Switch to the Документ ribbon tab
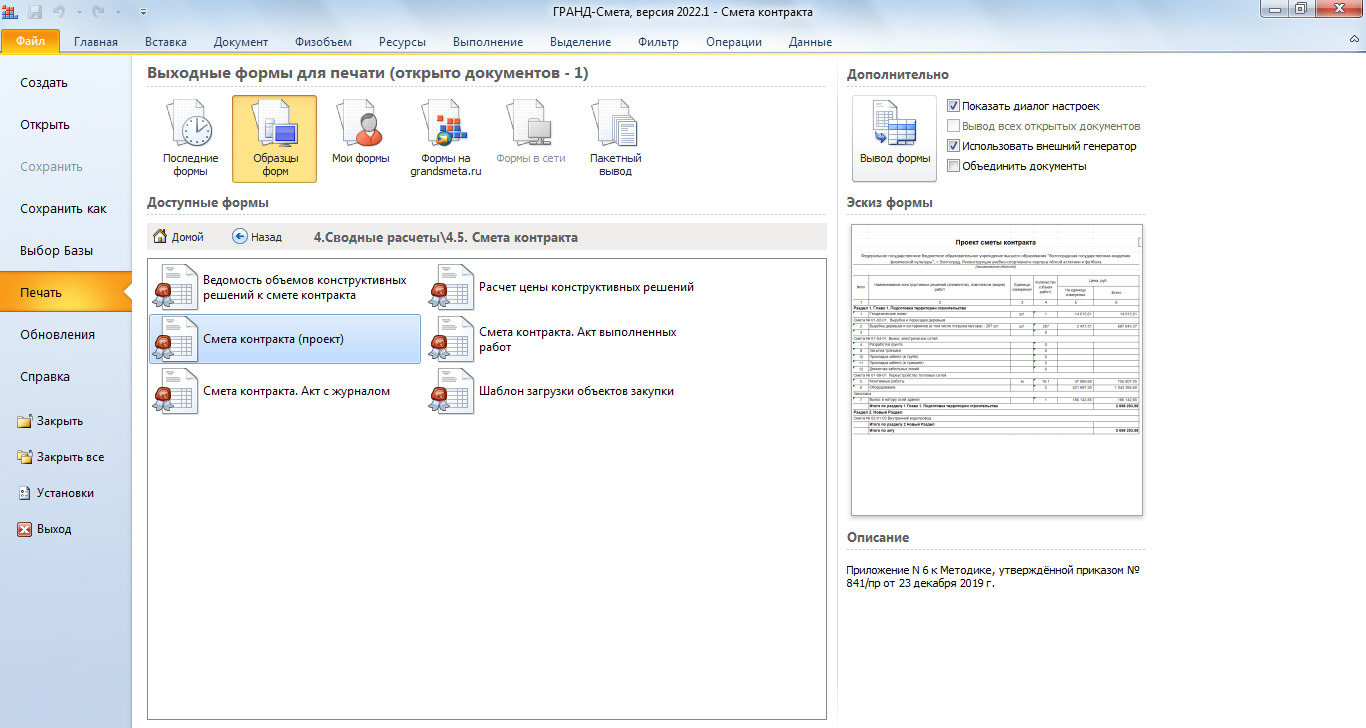Image resolution: width=1366 pixels, height=728 pixels. [x=241, y=42]
